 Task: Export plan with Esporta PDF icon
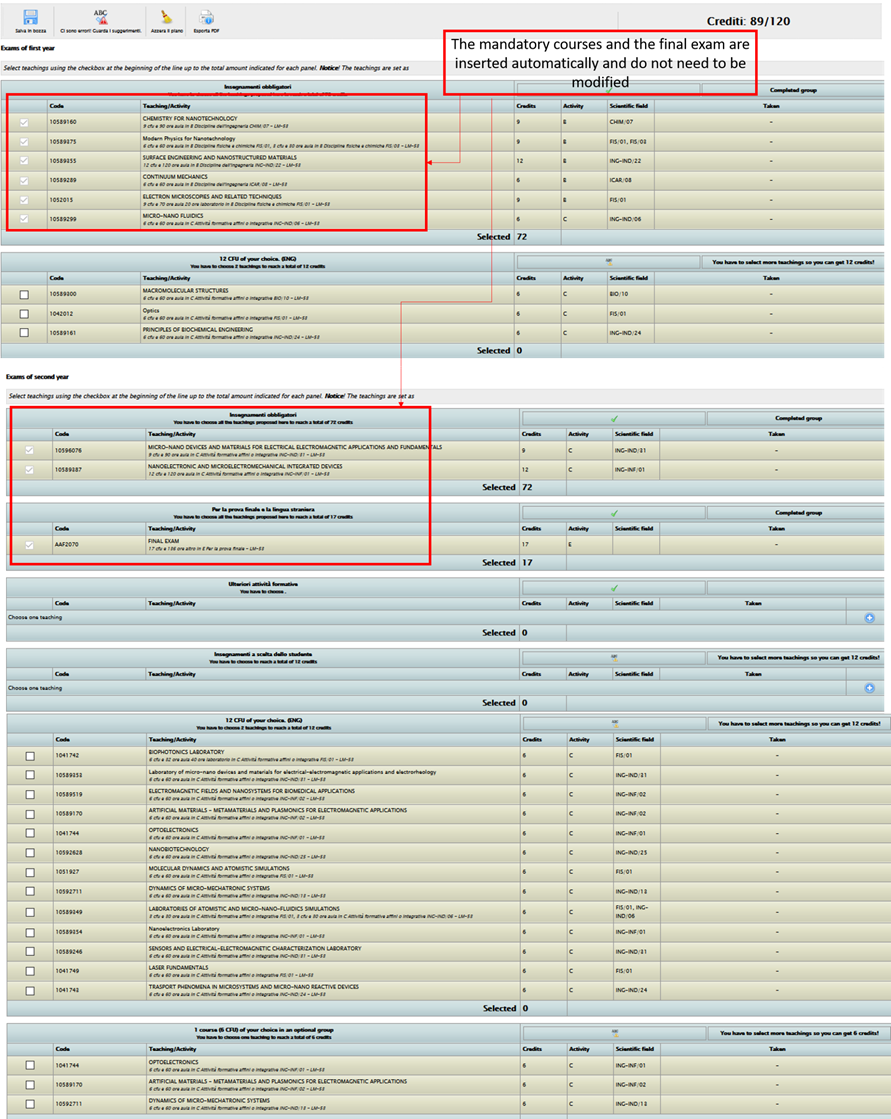pyautogui.click(x=206, y=17)
